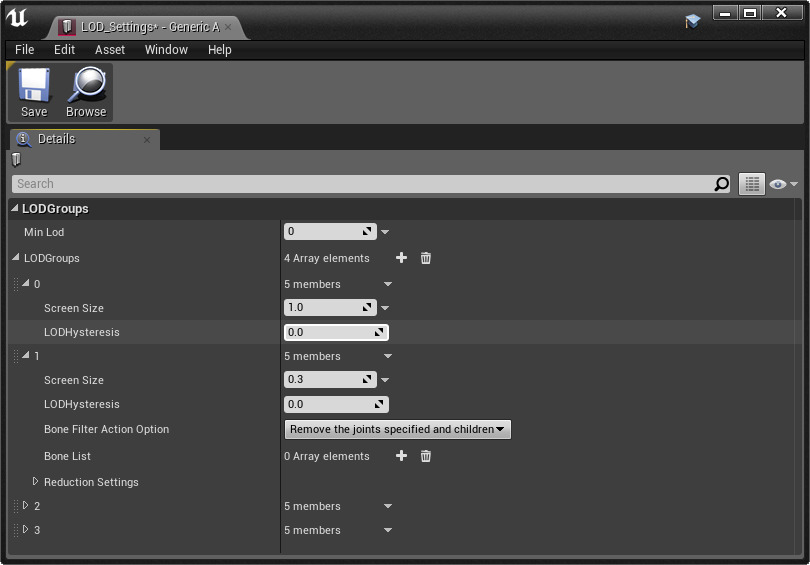Grab the drag handle of element 3
The image size is (810, 565).
click(x=16, y=530)
